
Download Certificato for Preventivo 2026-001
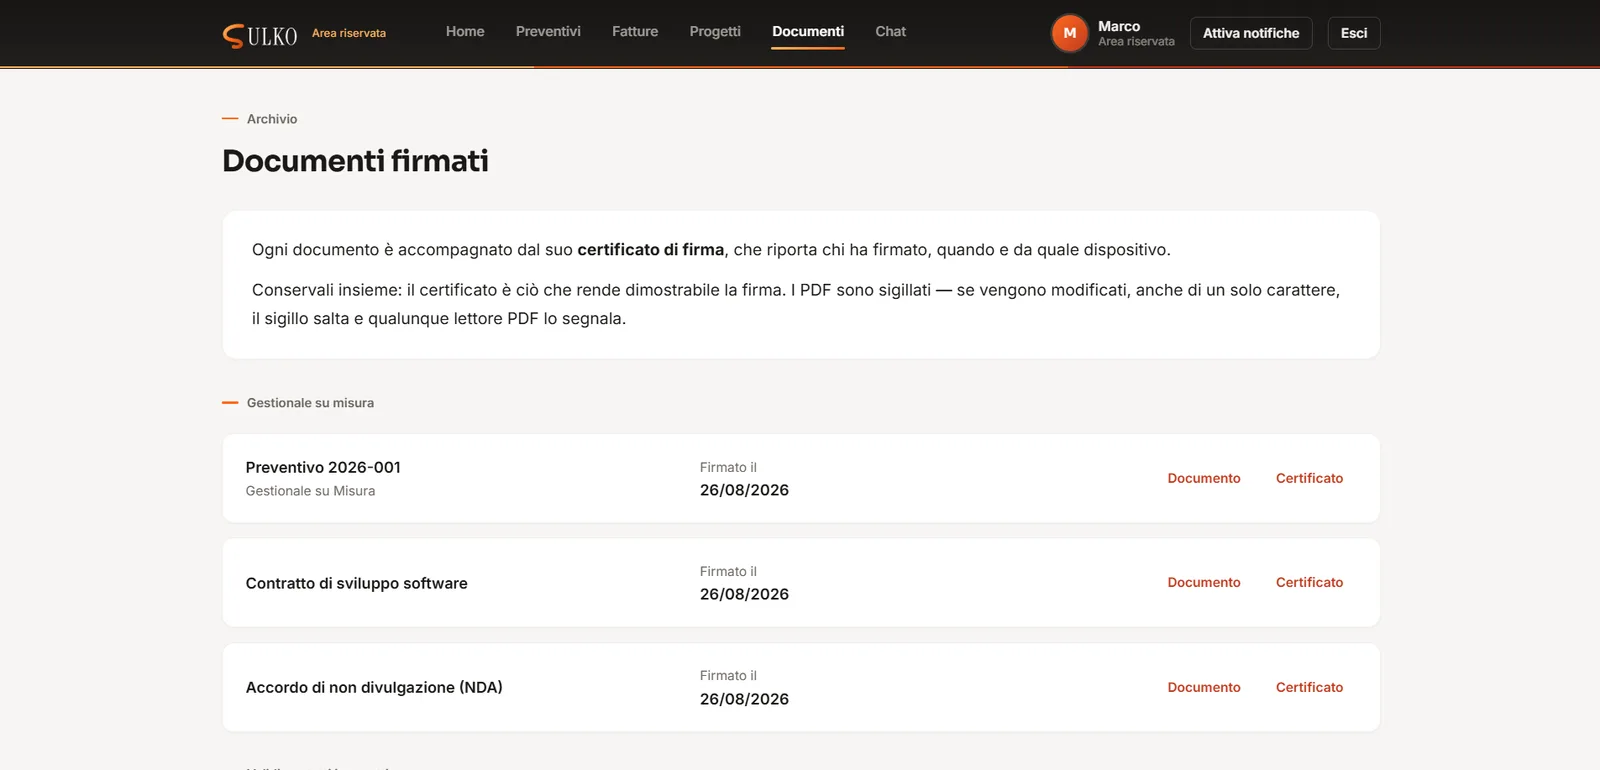coord(1309,478)
